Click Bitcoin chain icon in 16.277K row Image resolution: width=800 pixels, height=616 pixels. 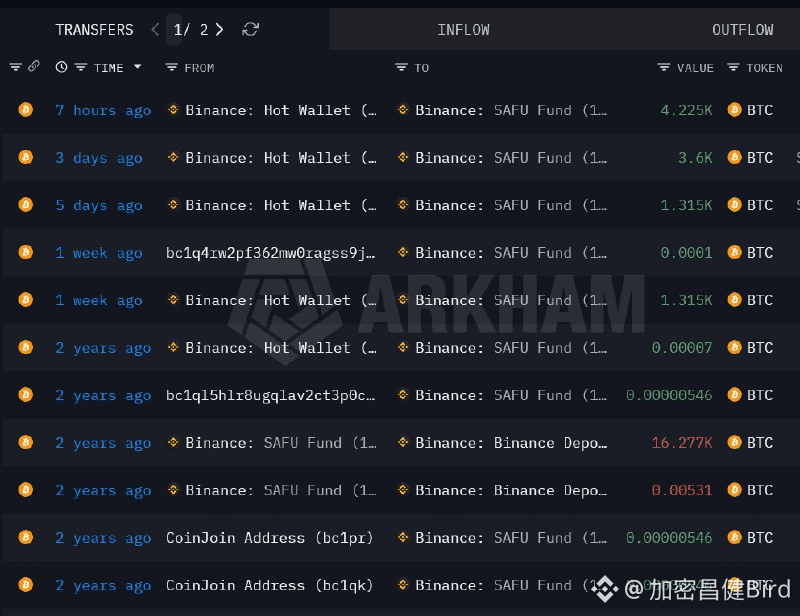26,442
